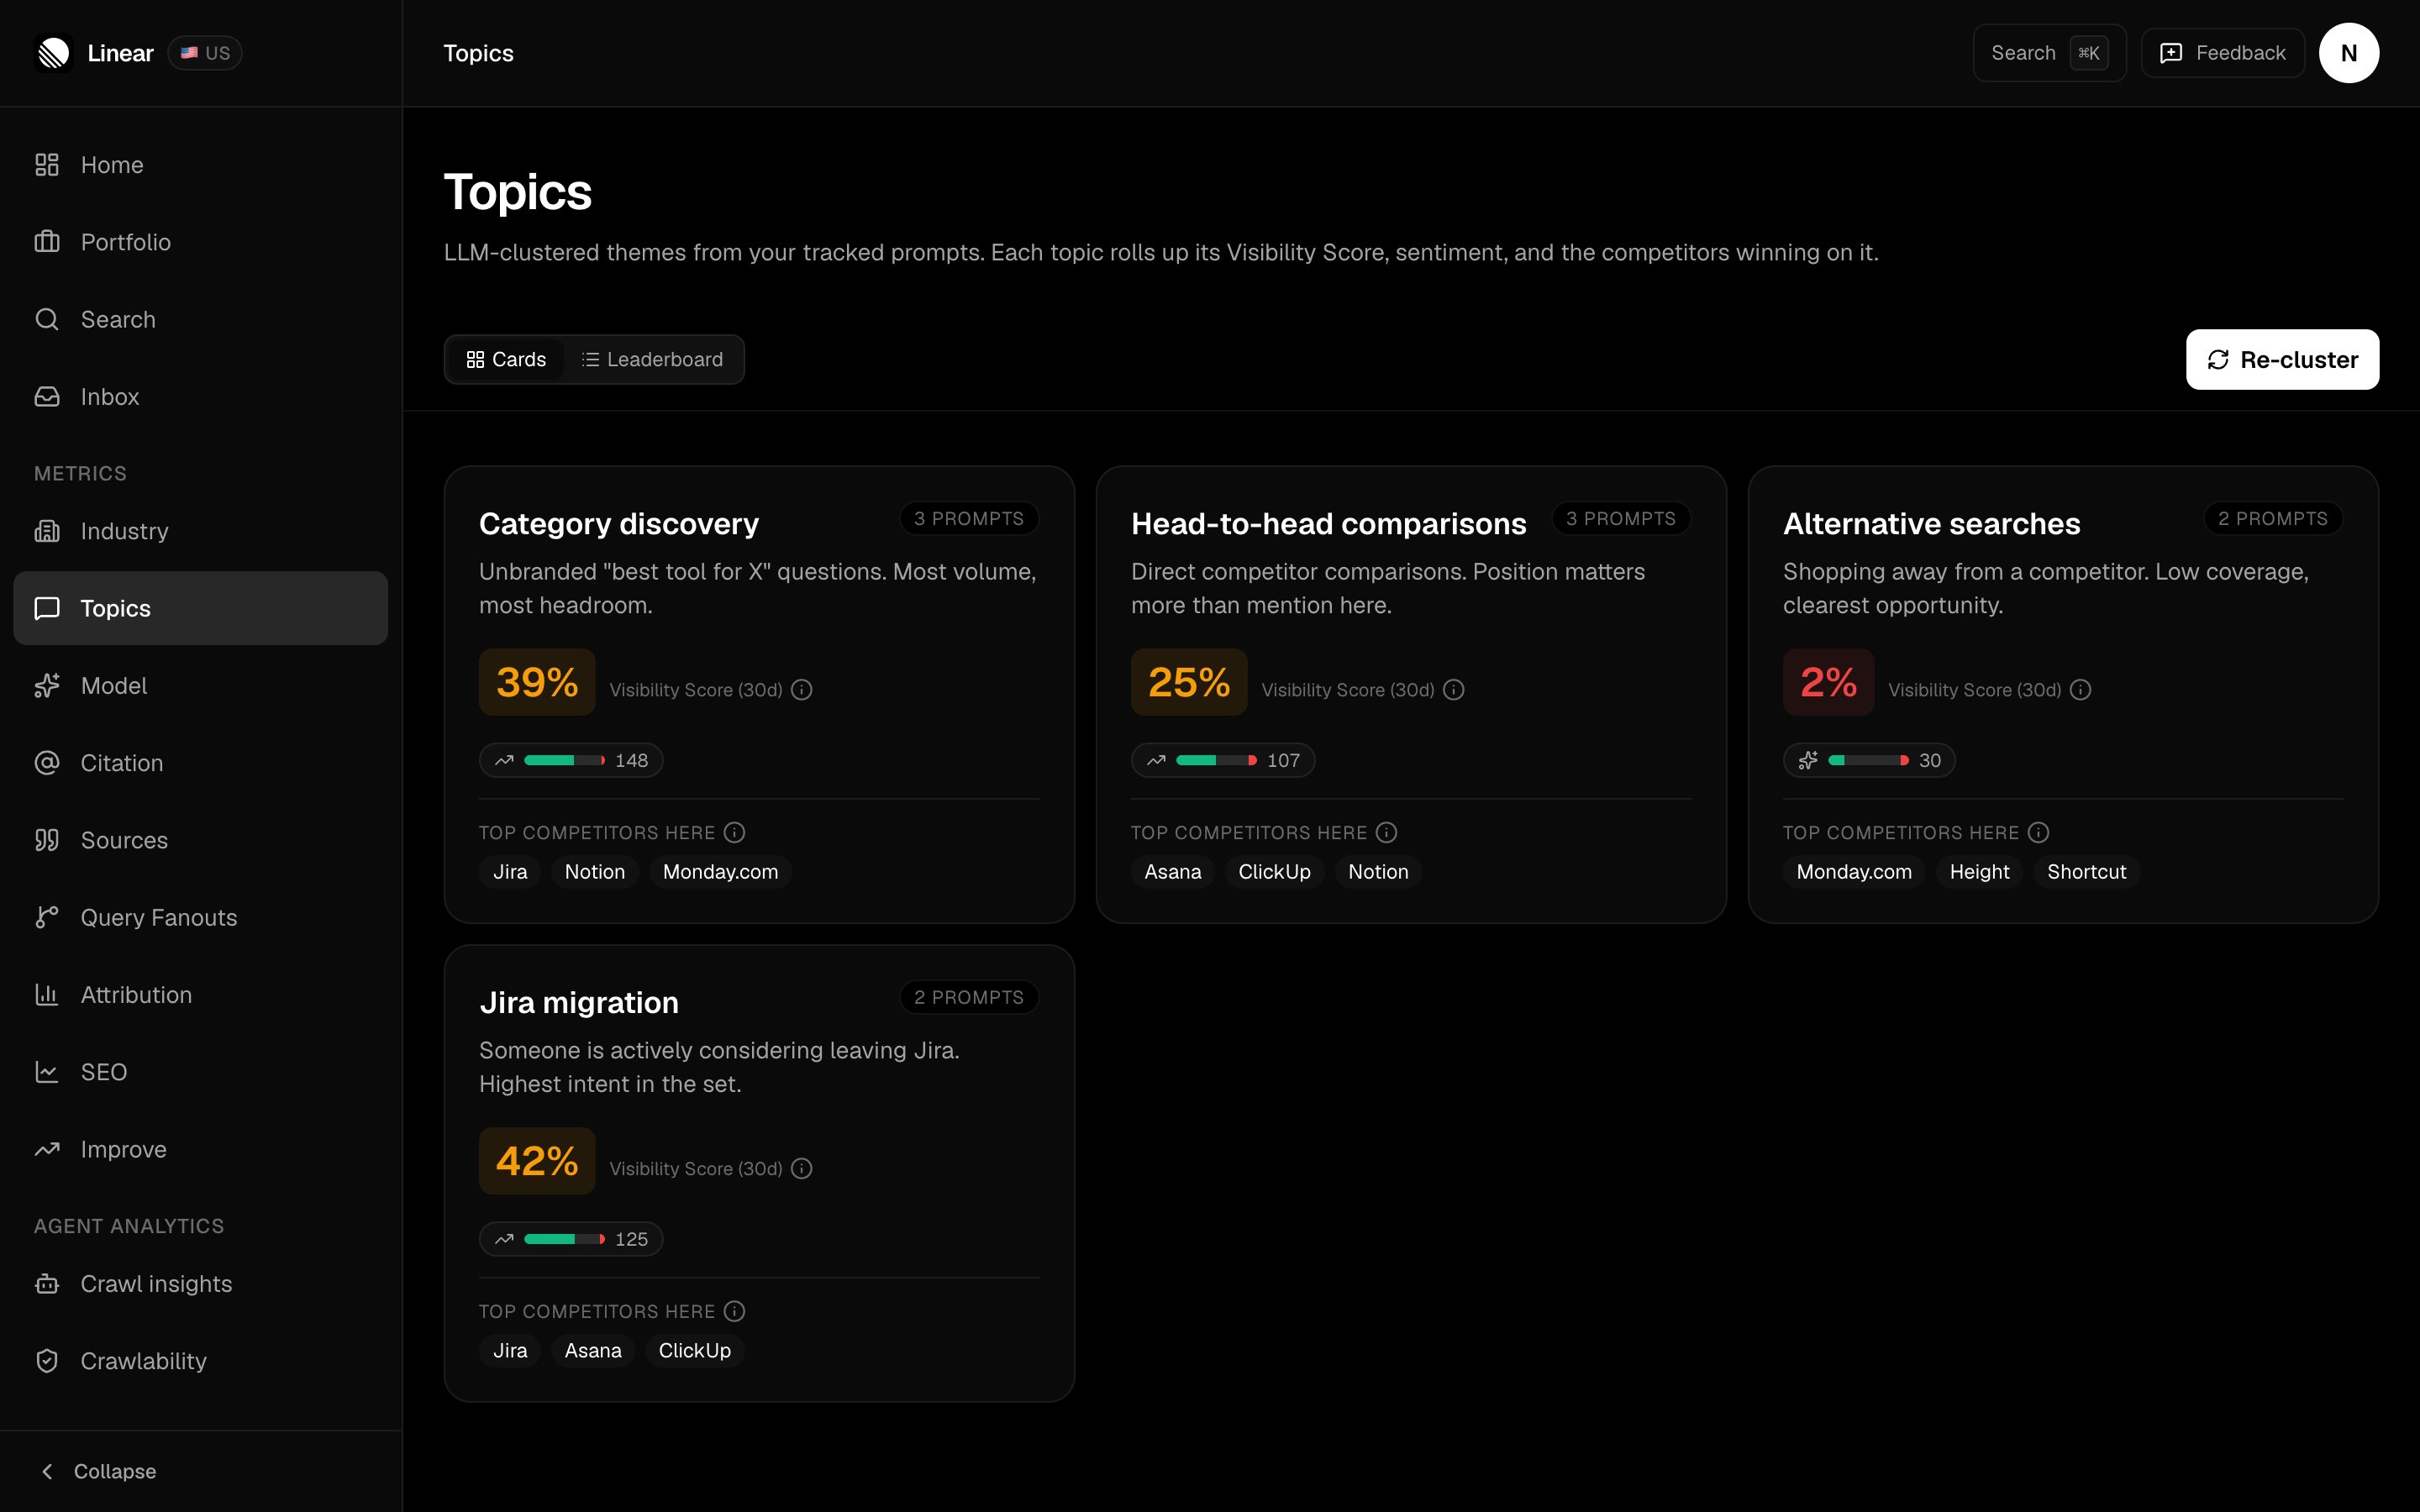Image resolution: width=2420 pixels, height=1512 pixels.
Task: Click the Linear logo icon
Action: click(x=54, y=53)
